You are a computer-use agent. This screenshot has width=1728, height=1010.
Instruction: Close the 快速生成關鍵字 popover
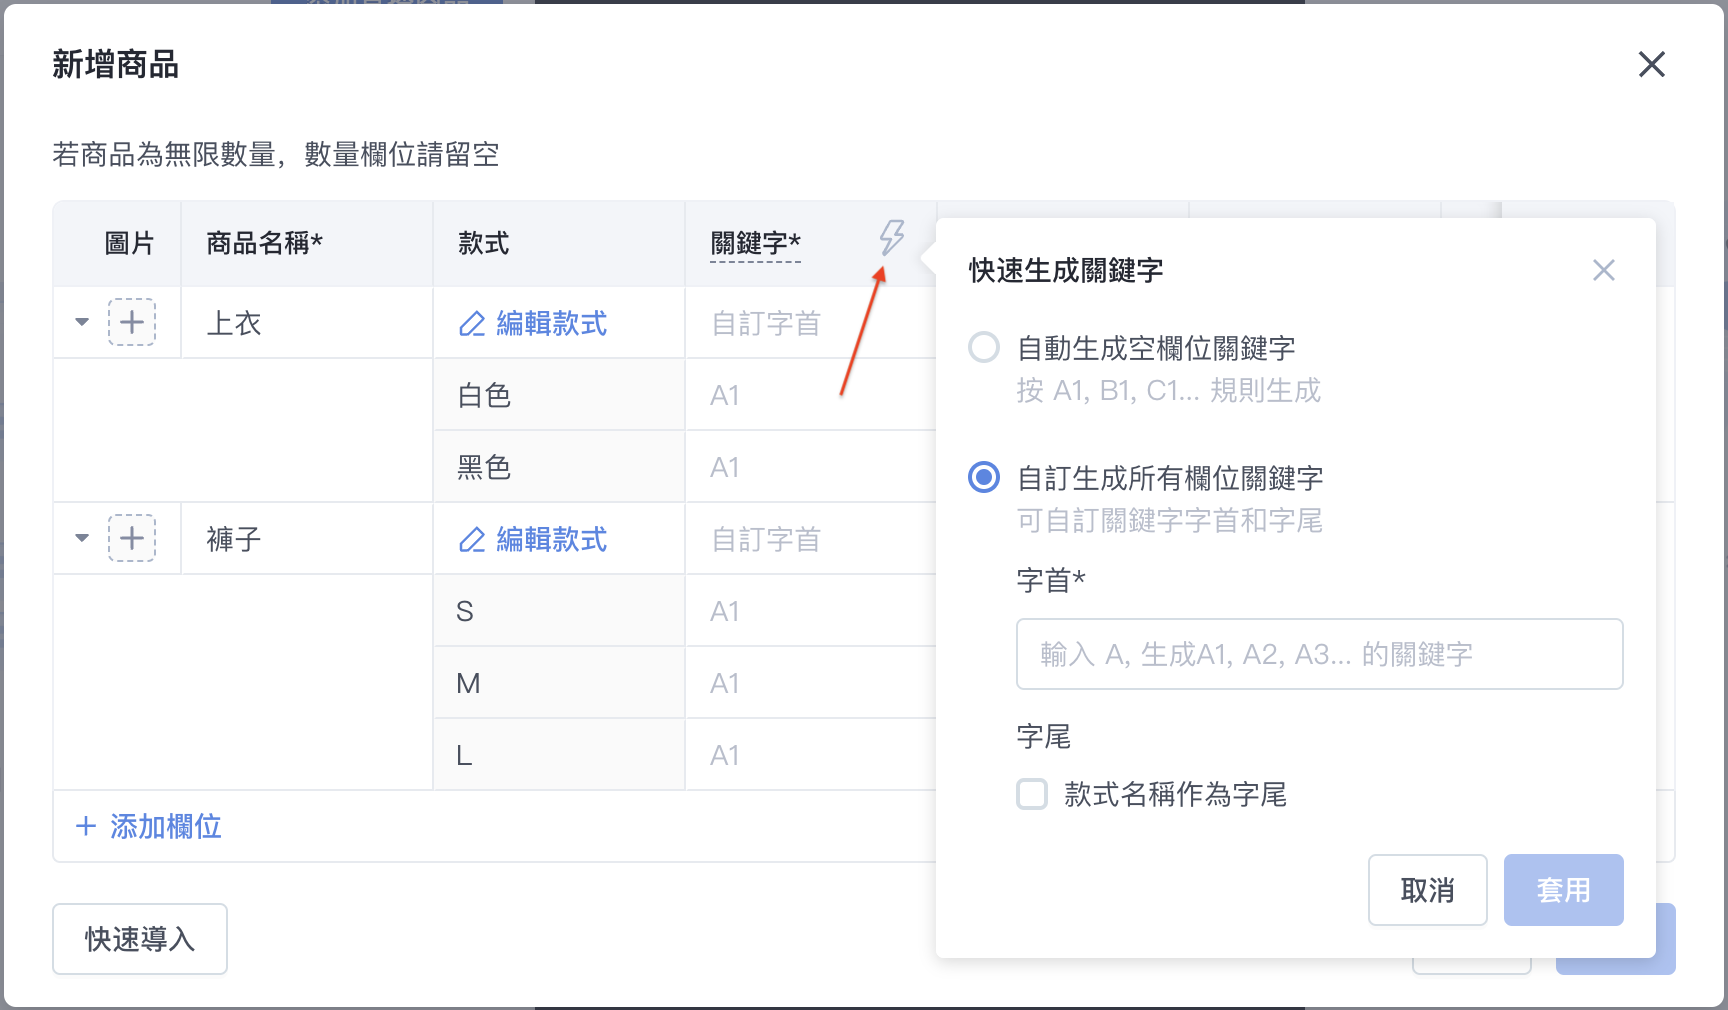1603,270
